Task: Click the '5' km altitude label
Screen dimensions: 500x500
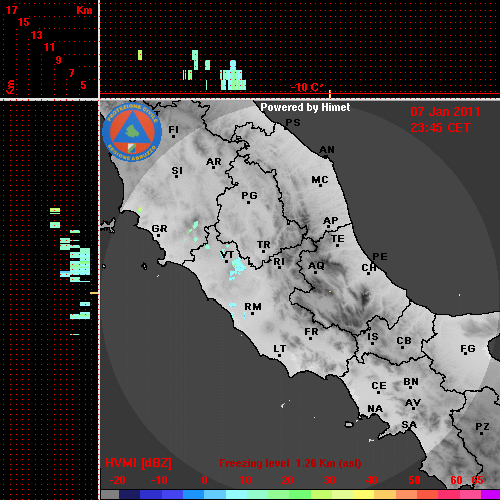Action: pos(83,85)
